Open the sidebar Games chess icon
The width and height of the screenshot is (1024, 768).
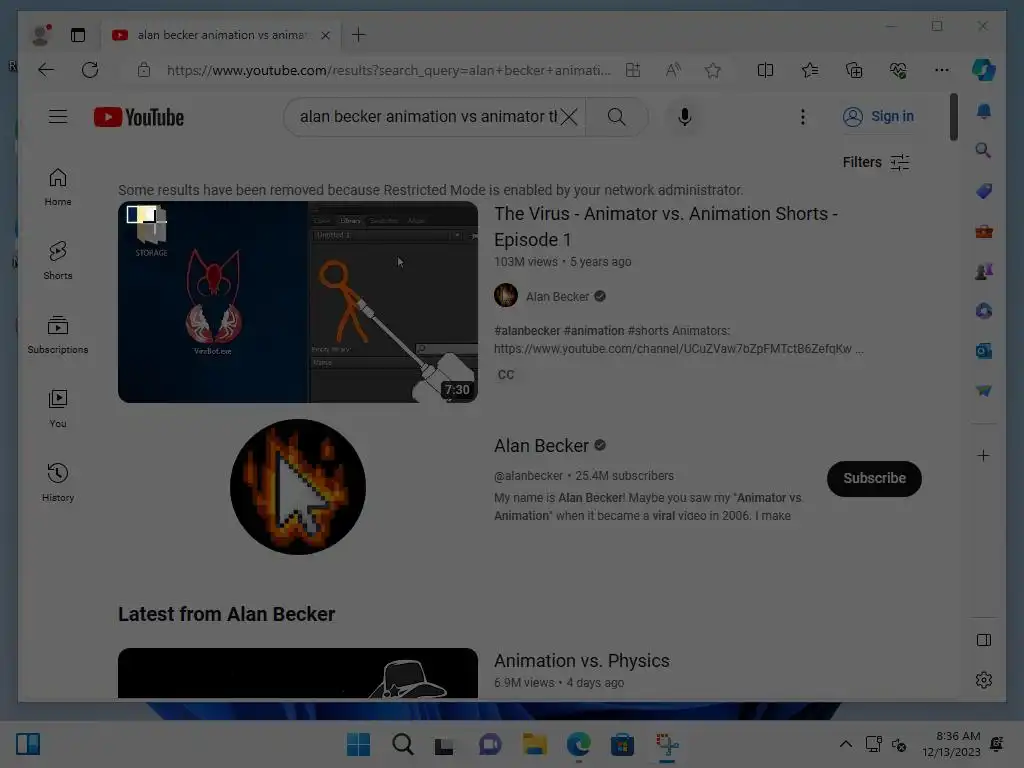coord(984,271)
